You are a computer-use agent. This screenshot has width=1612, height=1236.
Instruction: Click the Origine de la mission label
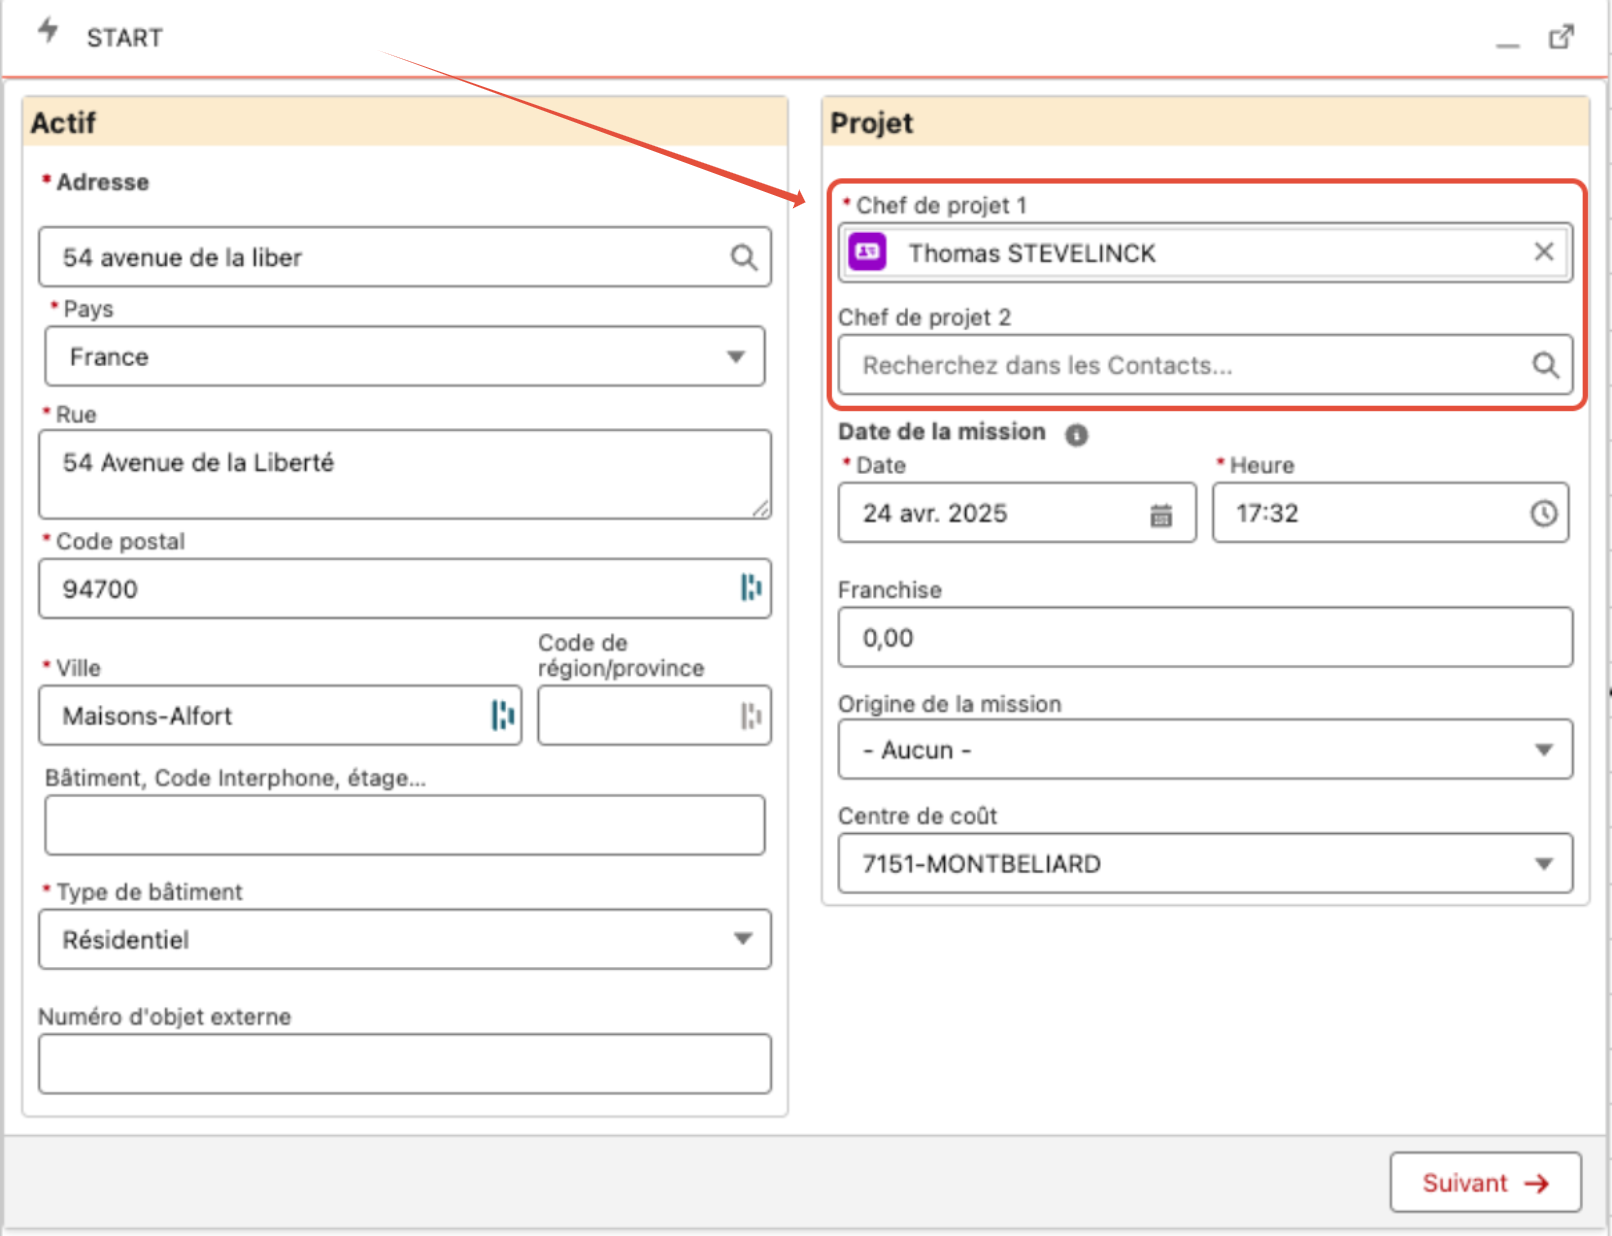click(949, 704)
